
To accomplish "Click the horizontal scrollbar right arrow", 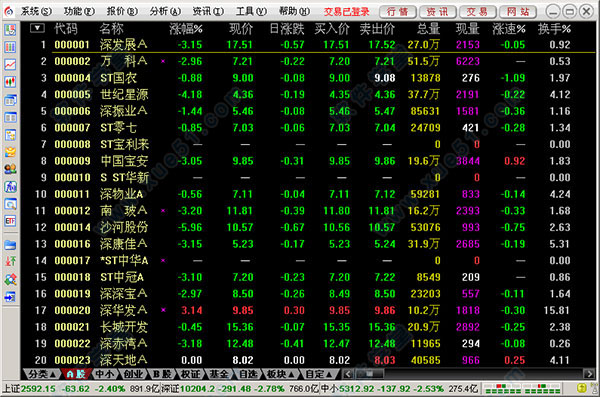I will [589, 374].
